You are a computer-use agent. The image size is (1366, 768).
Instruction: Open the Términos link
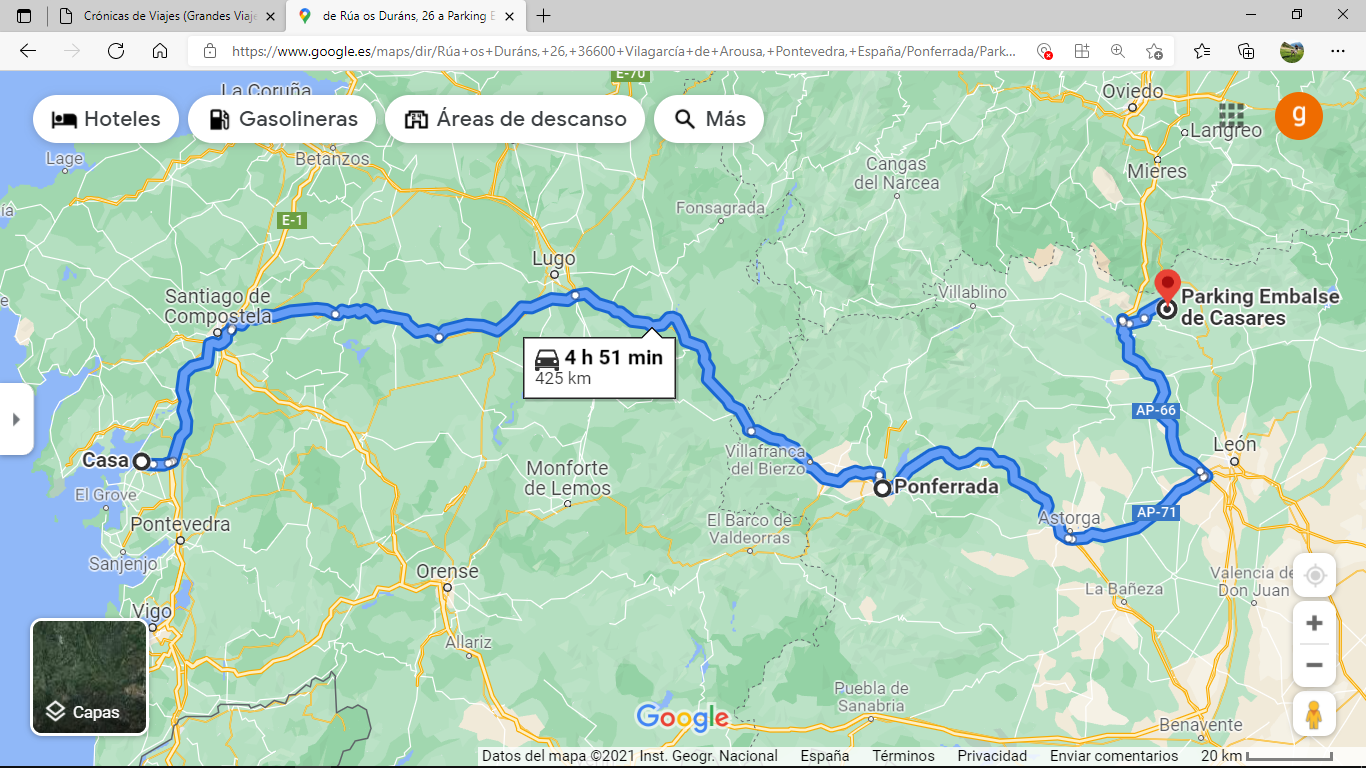point(903,756)
